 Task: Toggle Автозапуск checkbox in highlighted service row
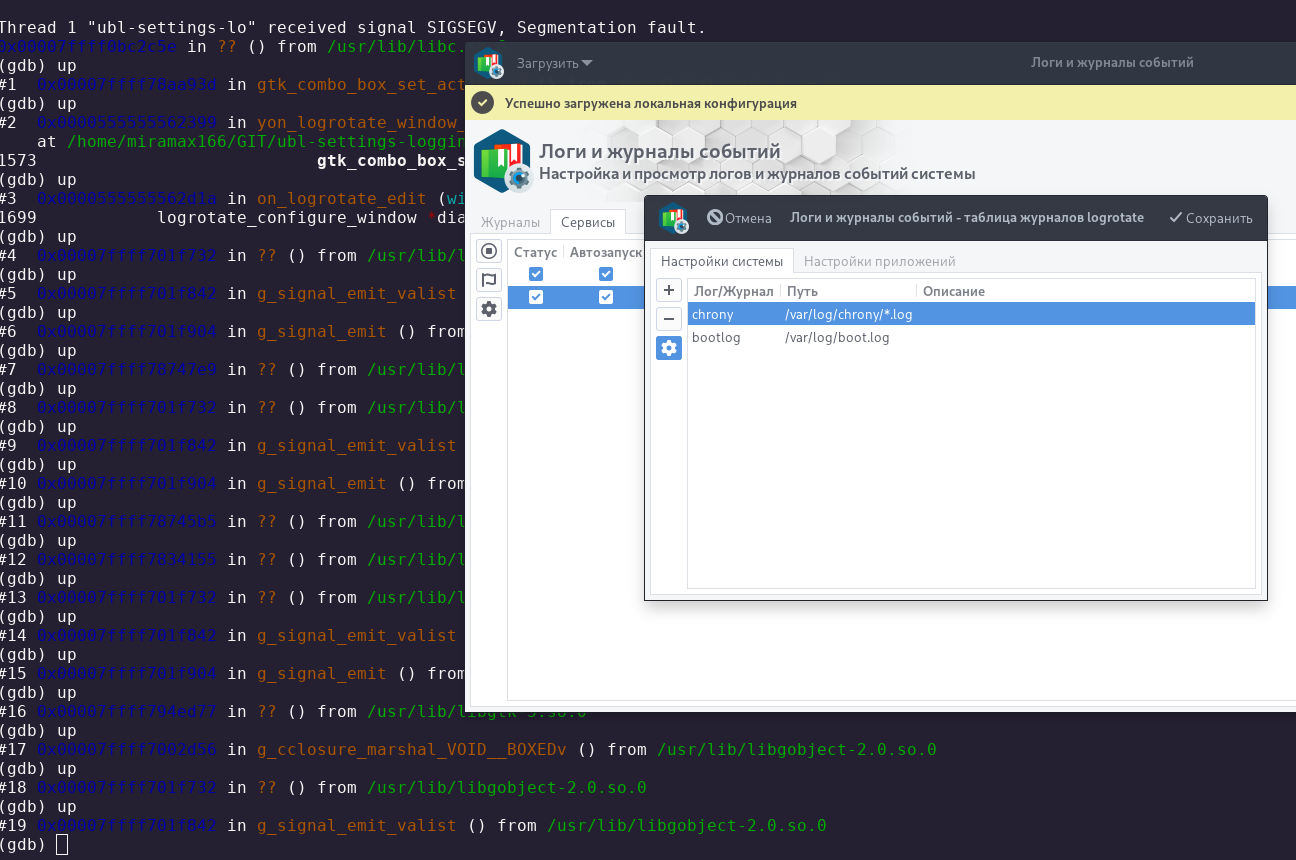coord(606,297)
